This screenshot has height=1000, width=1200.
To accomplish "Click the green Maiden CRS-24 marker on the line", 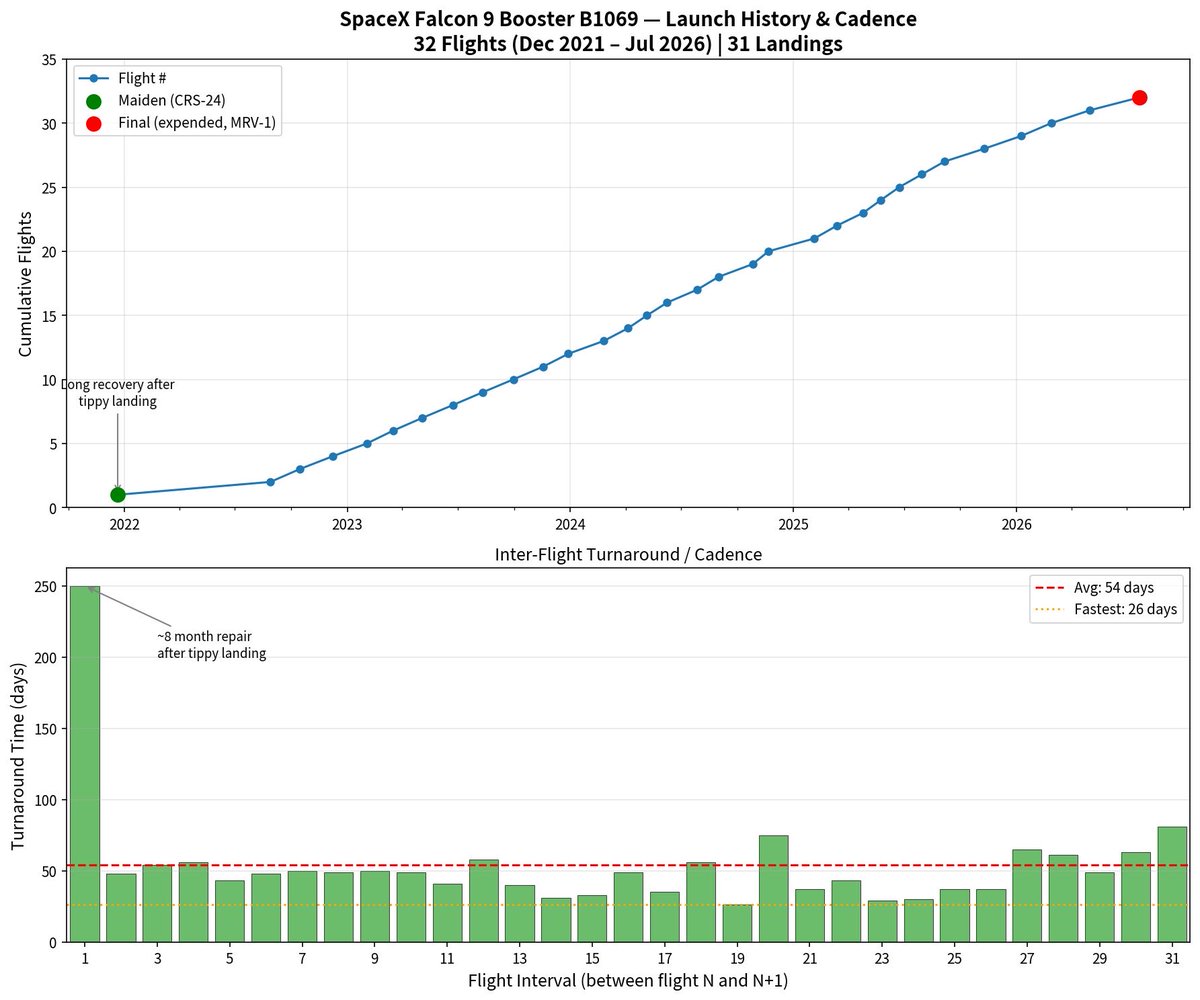I will point(118,494).
